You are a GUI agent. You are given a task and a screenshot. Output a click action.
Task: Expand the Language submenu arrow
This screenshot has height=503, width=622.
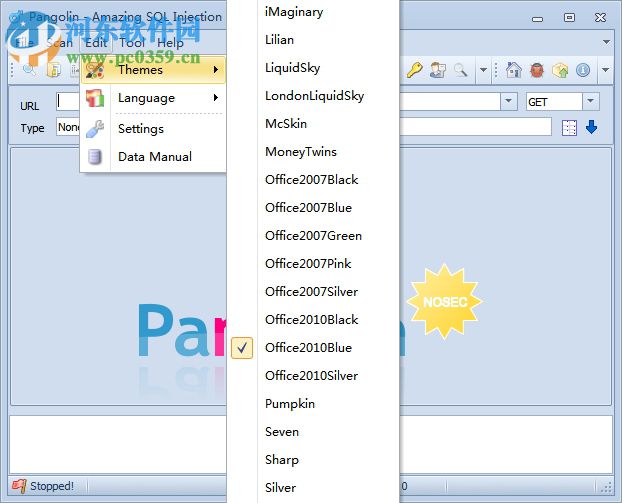tap(216, 98)
